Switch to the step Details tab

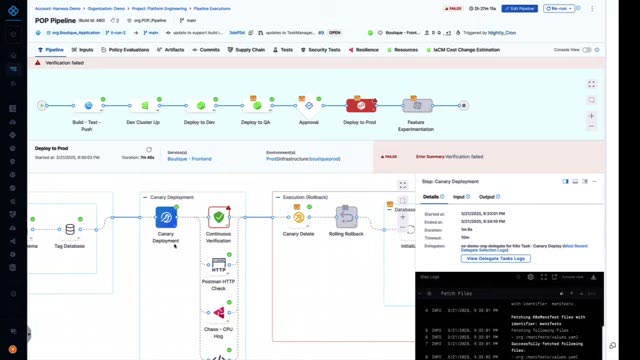coord(433,197)
